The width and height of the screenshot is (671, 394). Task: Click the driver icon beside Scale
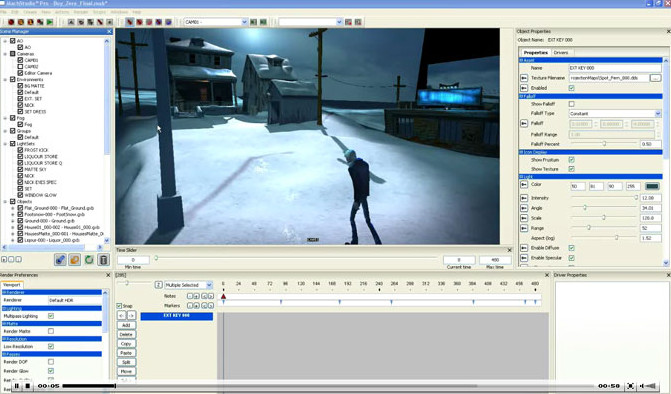tap(524, 218)
